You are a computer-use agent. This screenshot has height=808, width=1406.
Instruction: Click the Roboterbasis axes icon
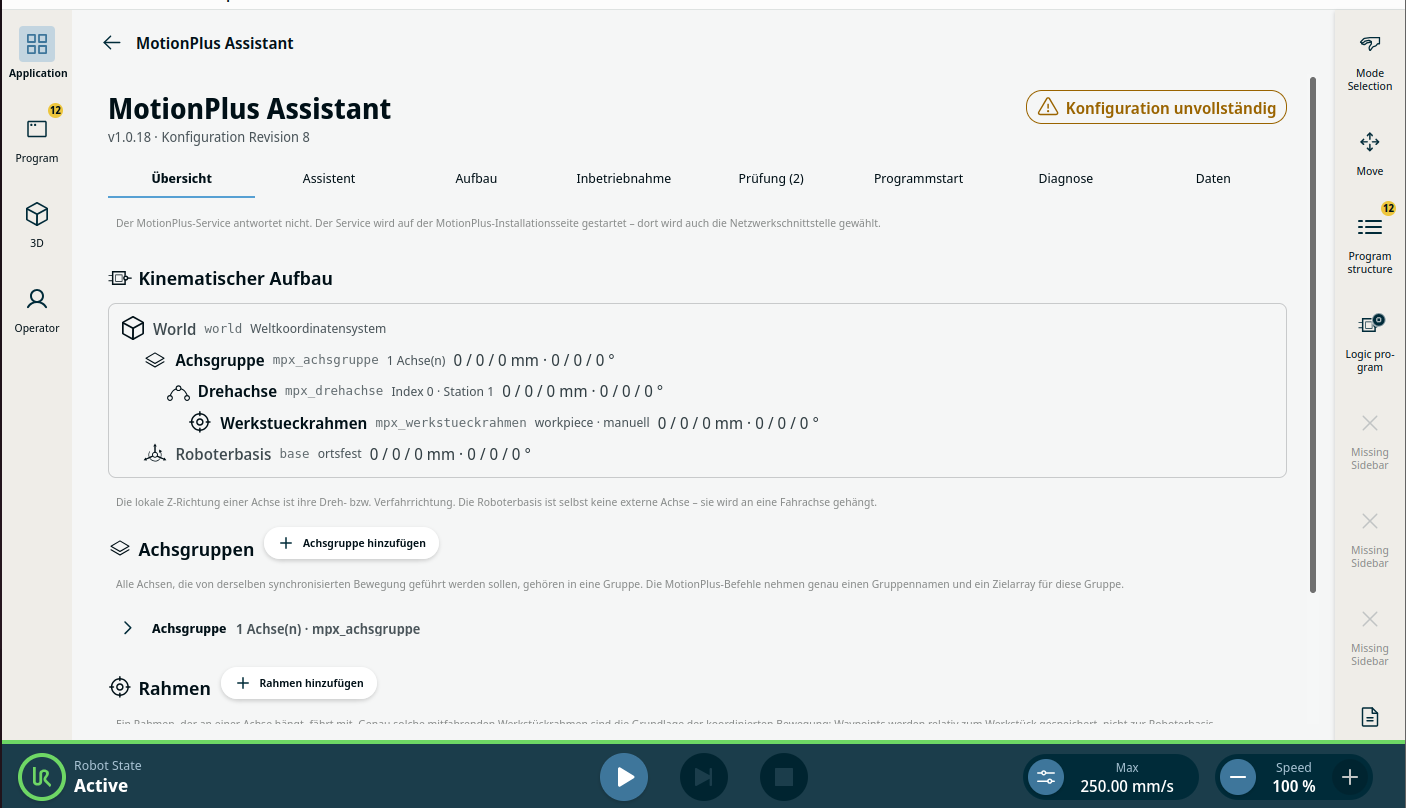(x=155, y=454)
